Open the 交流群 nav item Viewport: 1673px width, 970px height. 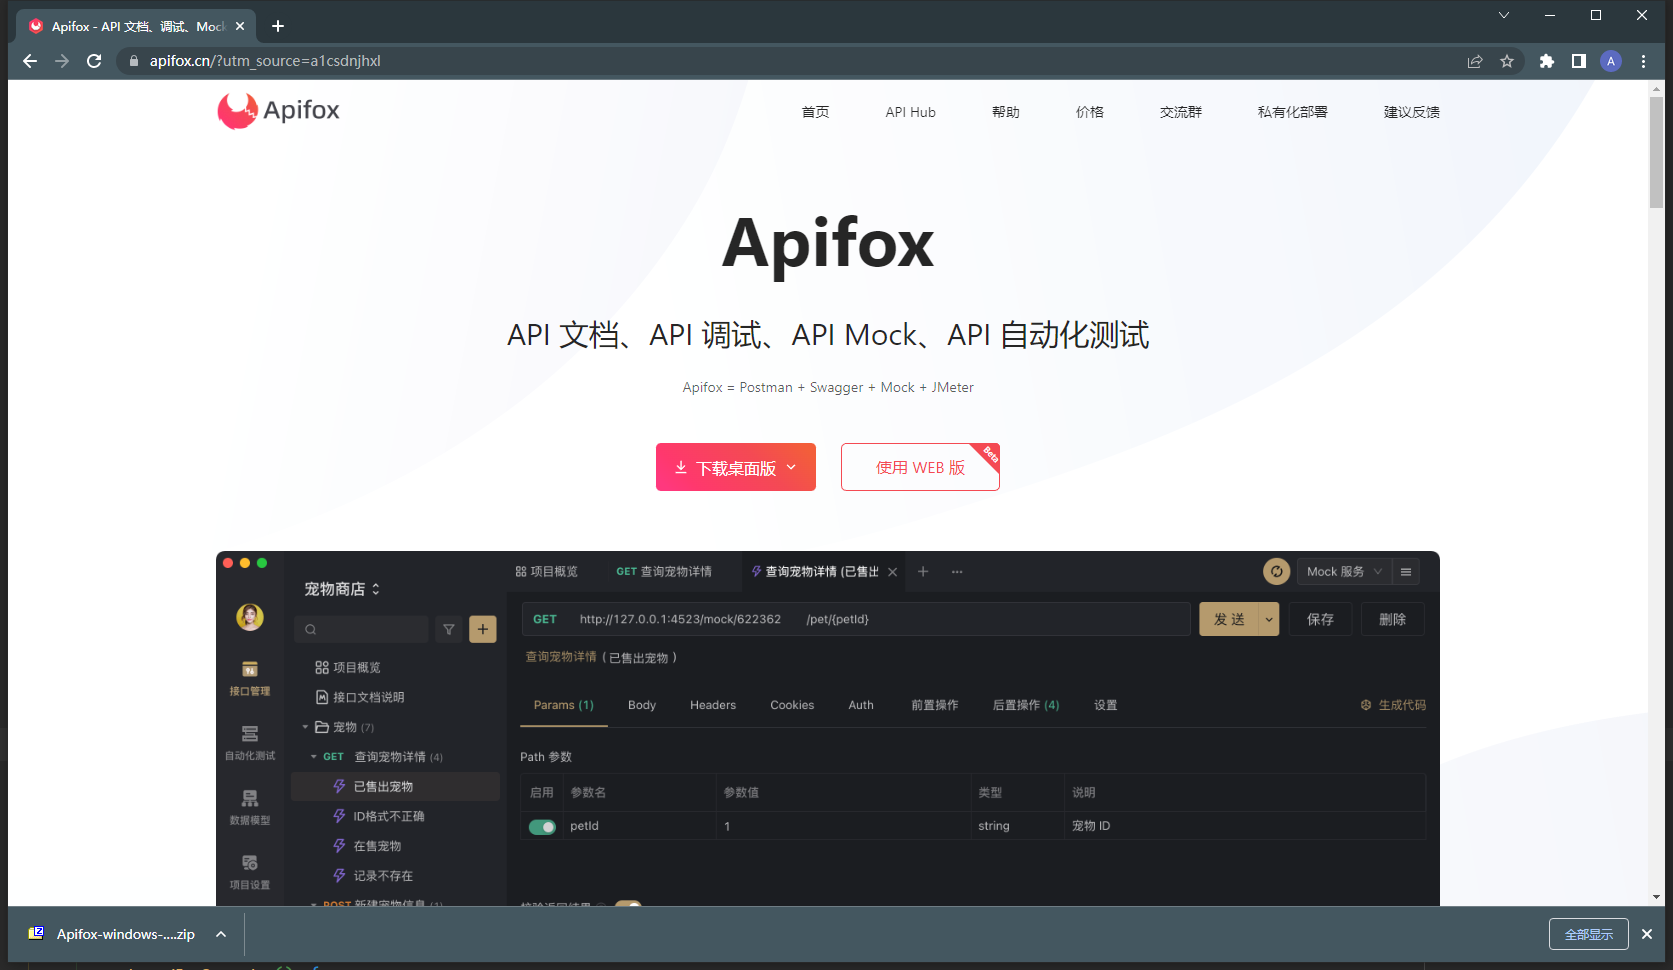[1181, 112]
